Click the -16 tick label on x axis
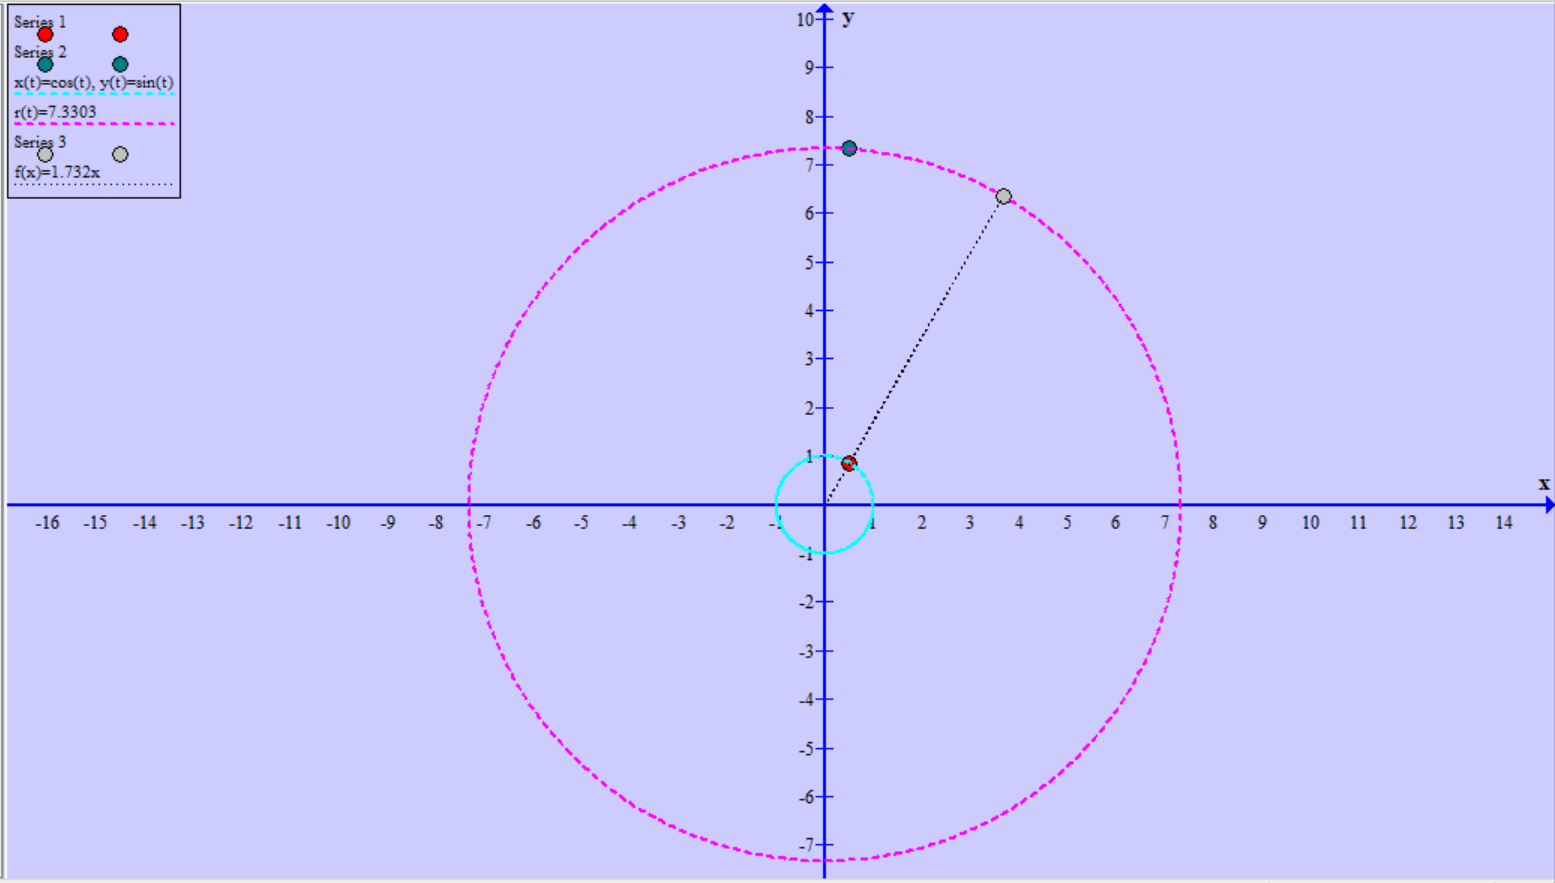Image resolution: width=1555 pixels, height=883 pixels. pyautogui.click(x=47, y=523)
